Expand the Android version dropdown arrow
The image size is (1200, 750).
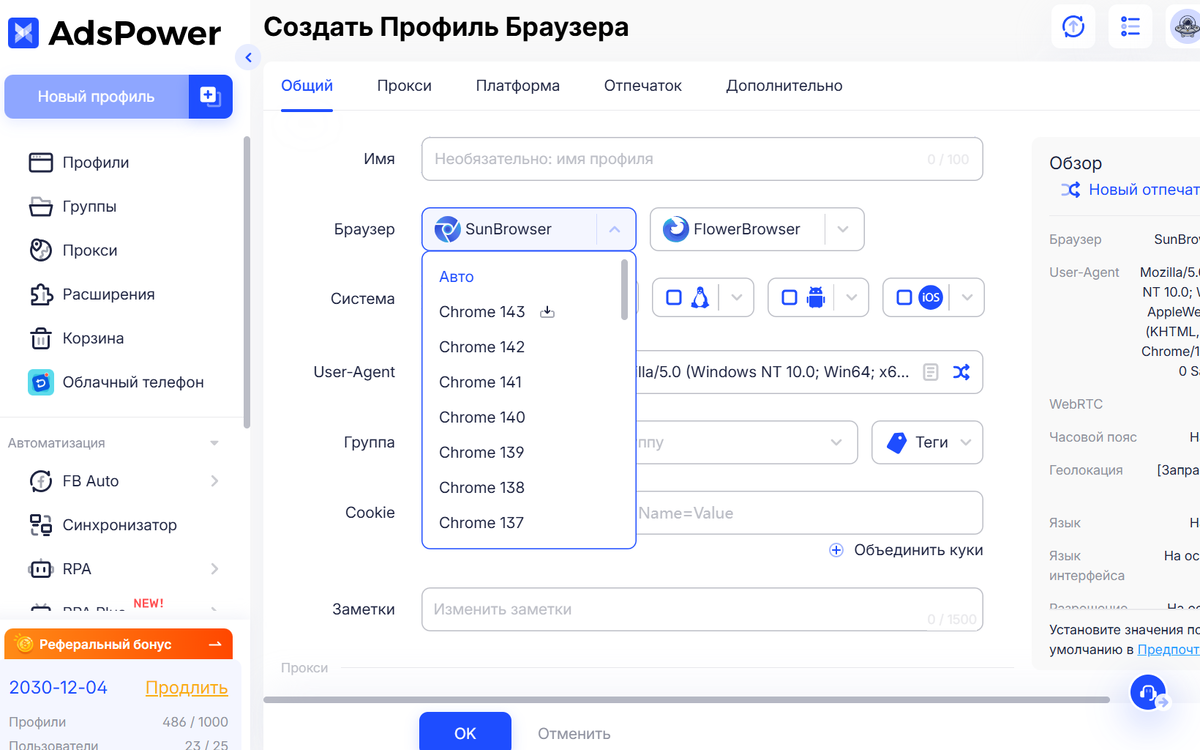click(852, 297)
